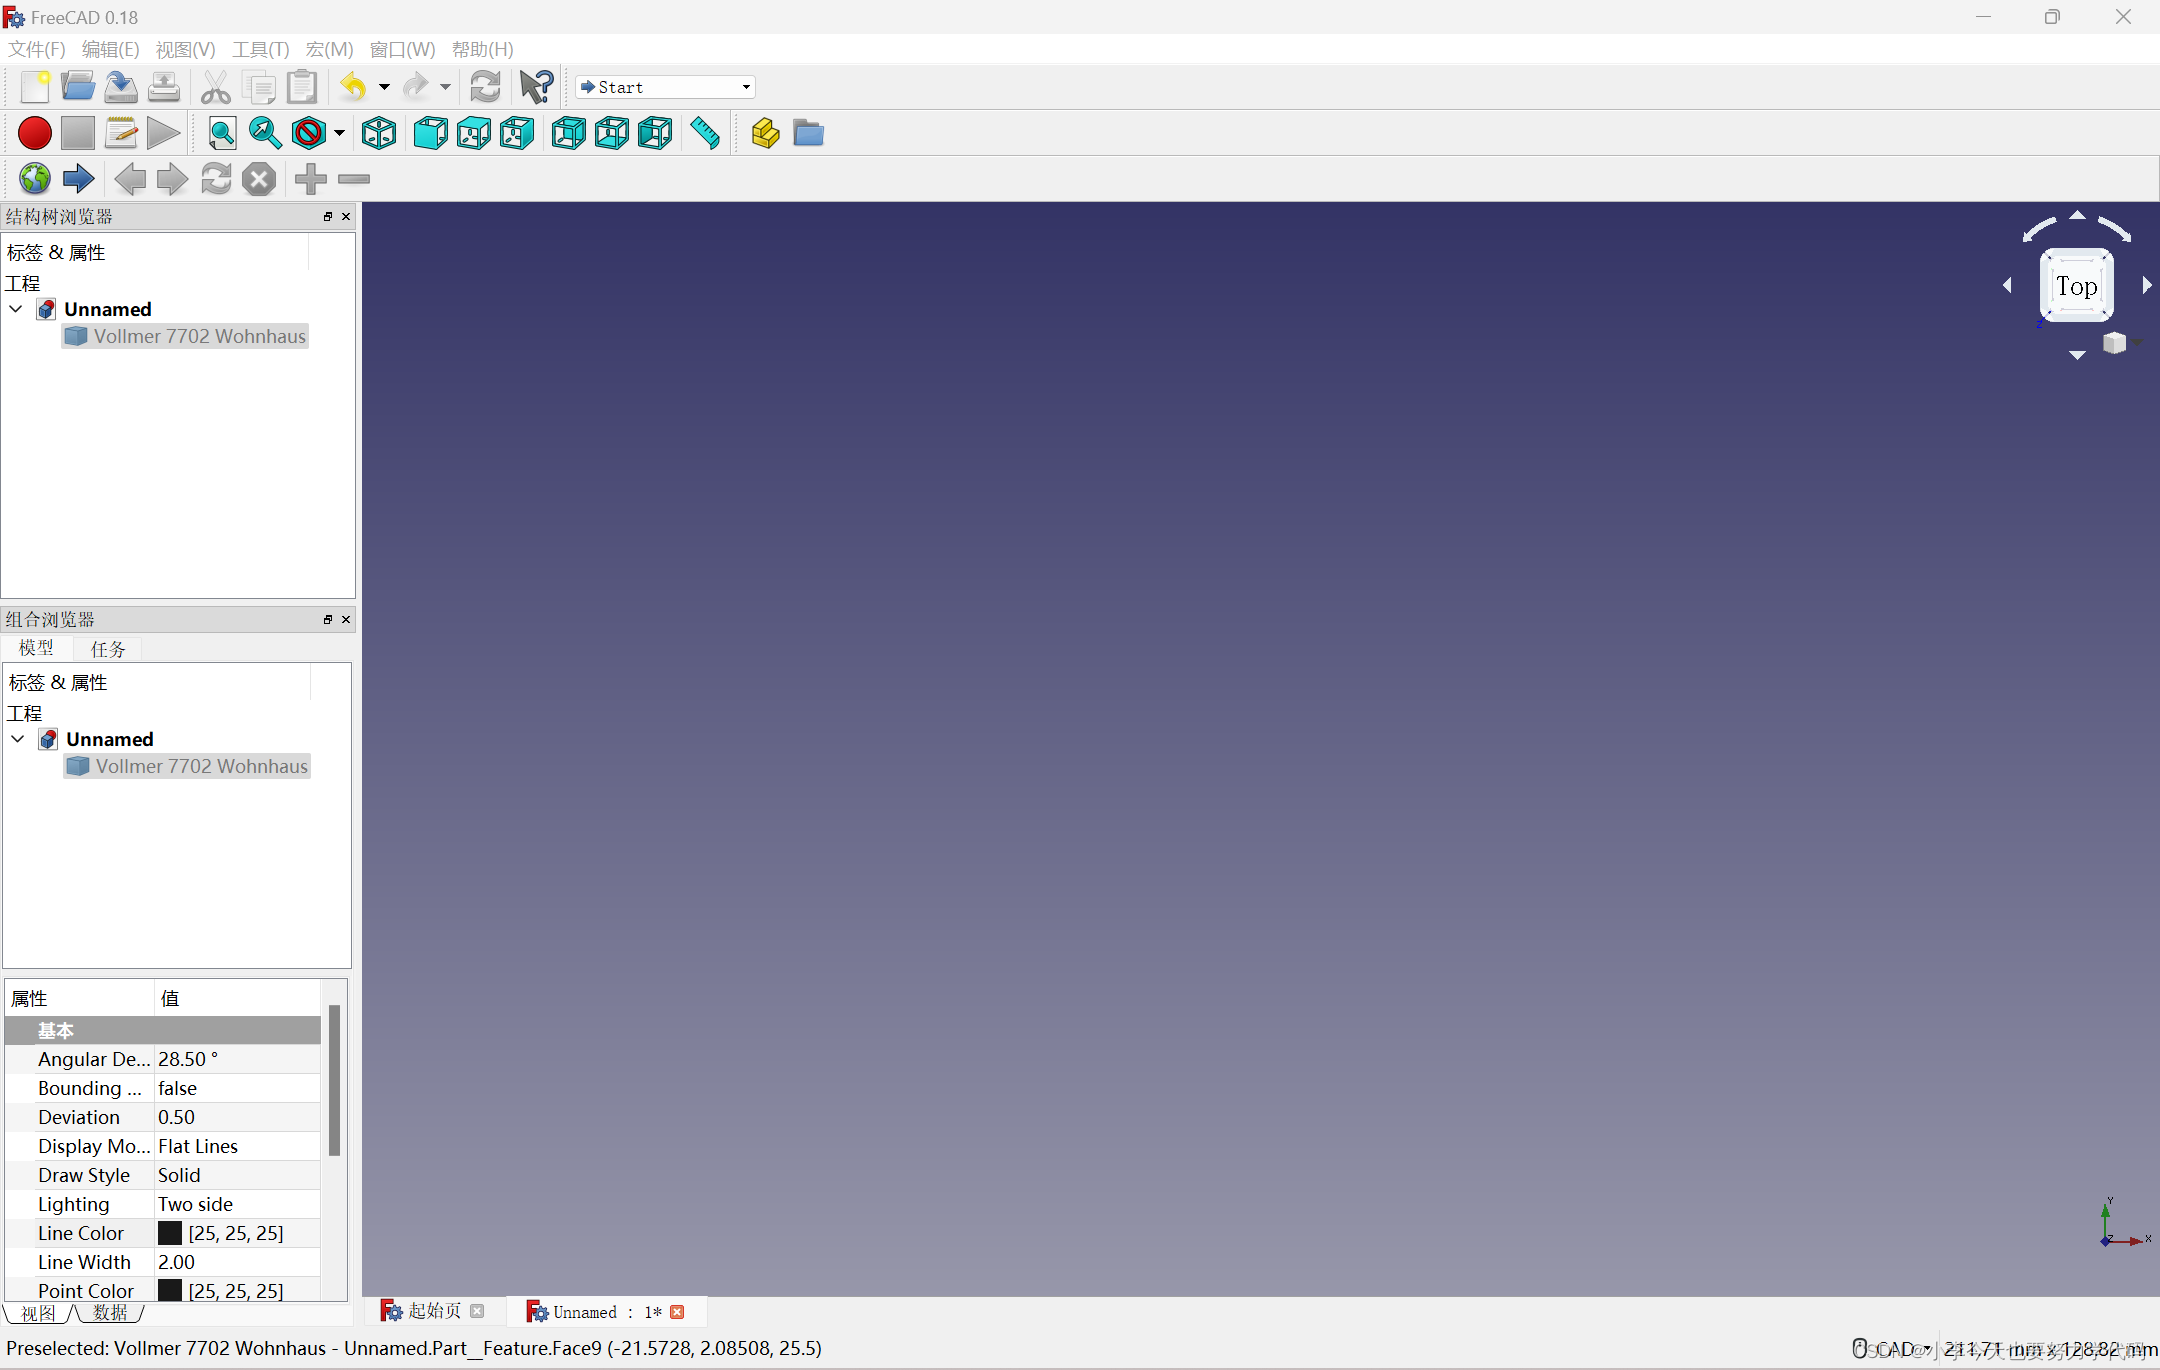
Task: Click the red macro record button
Action: 35,133
